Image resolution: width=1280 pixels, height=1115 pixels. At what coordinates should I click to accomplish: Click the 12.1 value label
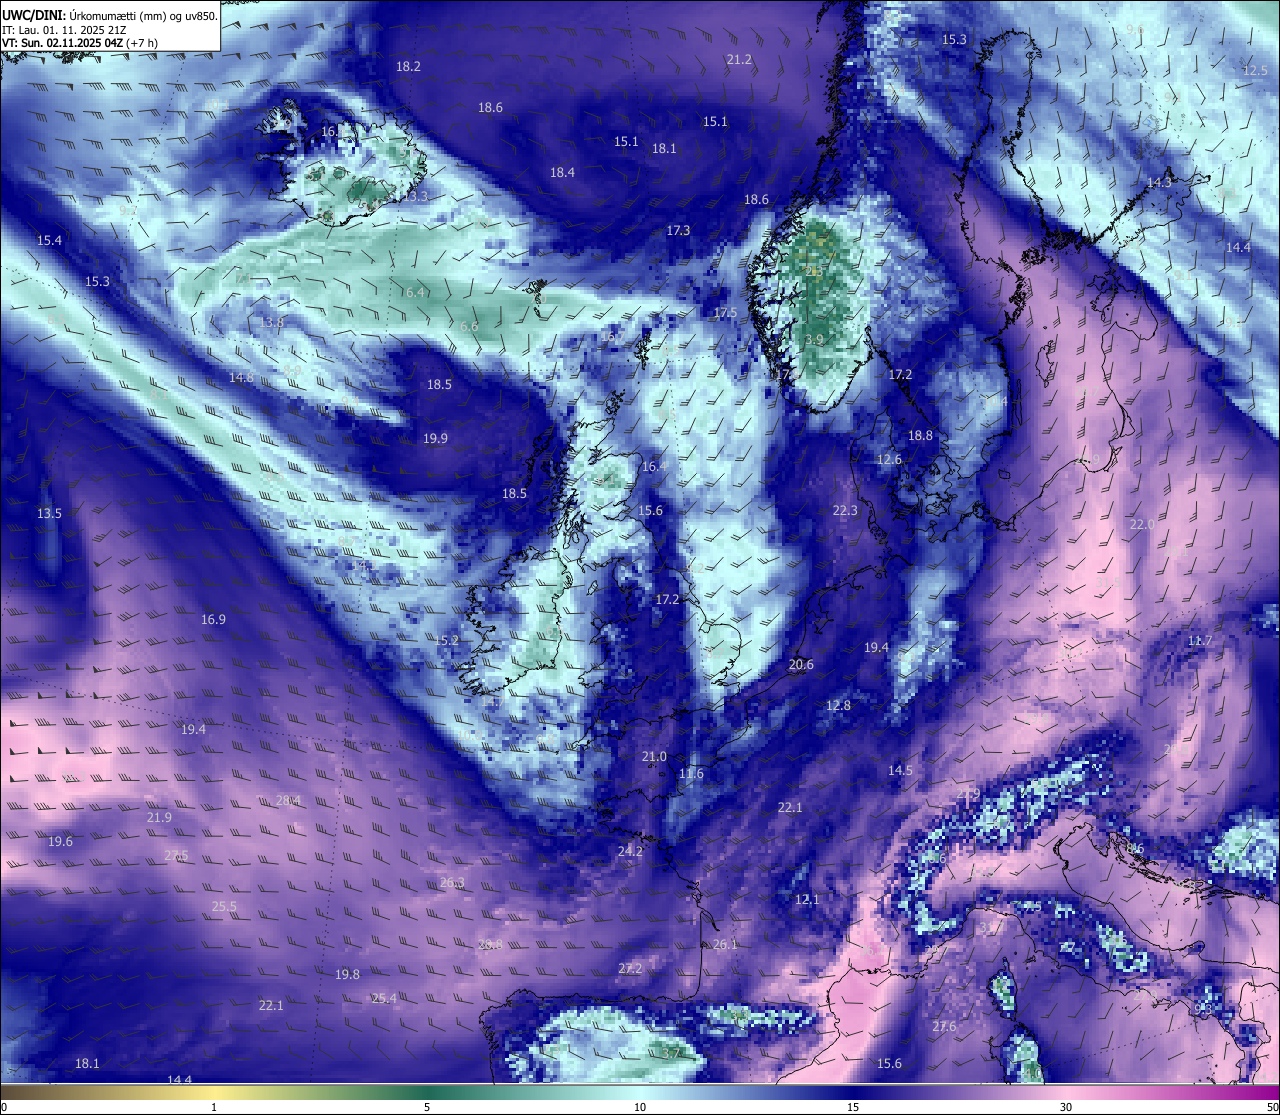click(807, 900)
